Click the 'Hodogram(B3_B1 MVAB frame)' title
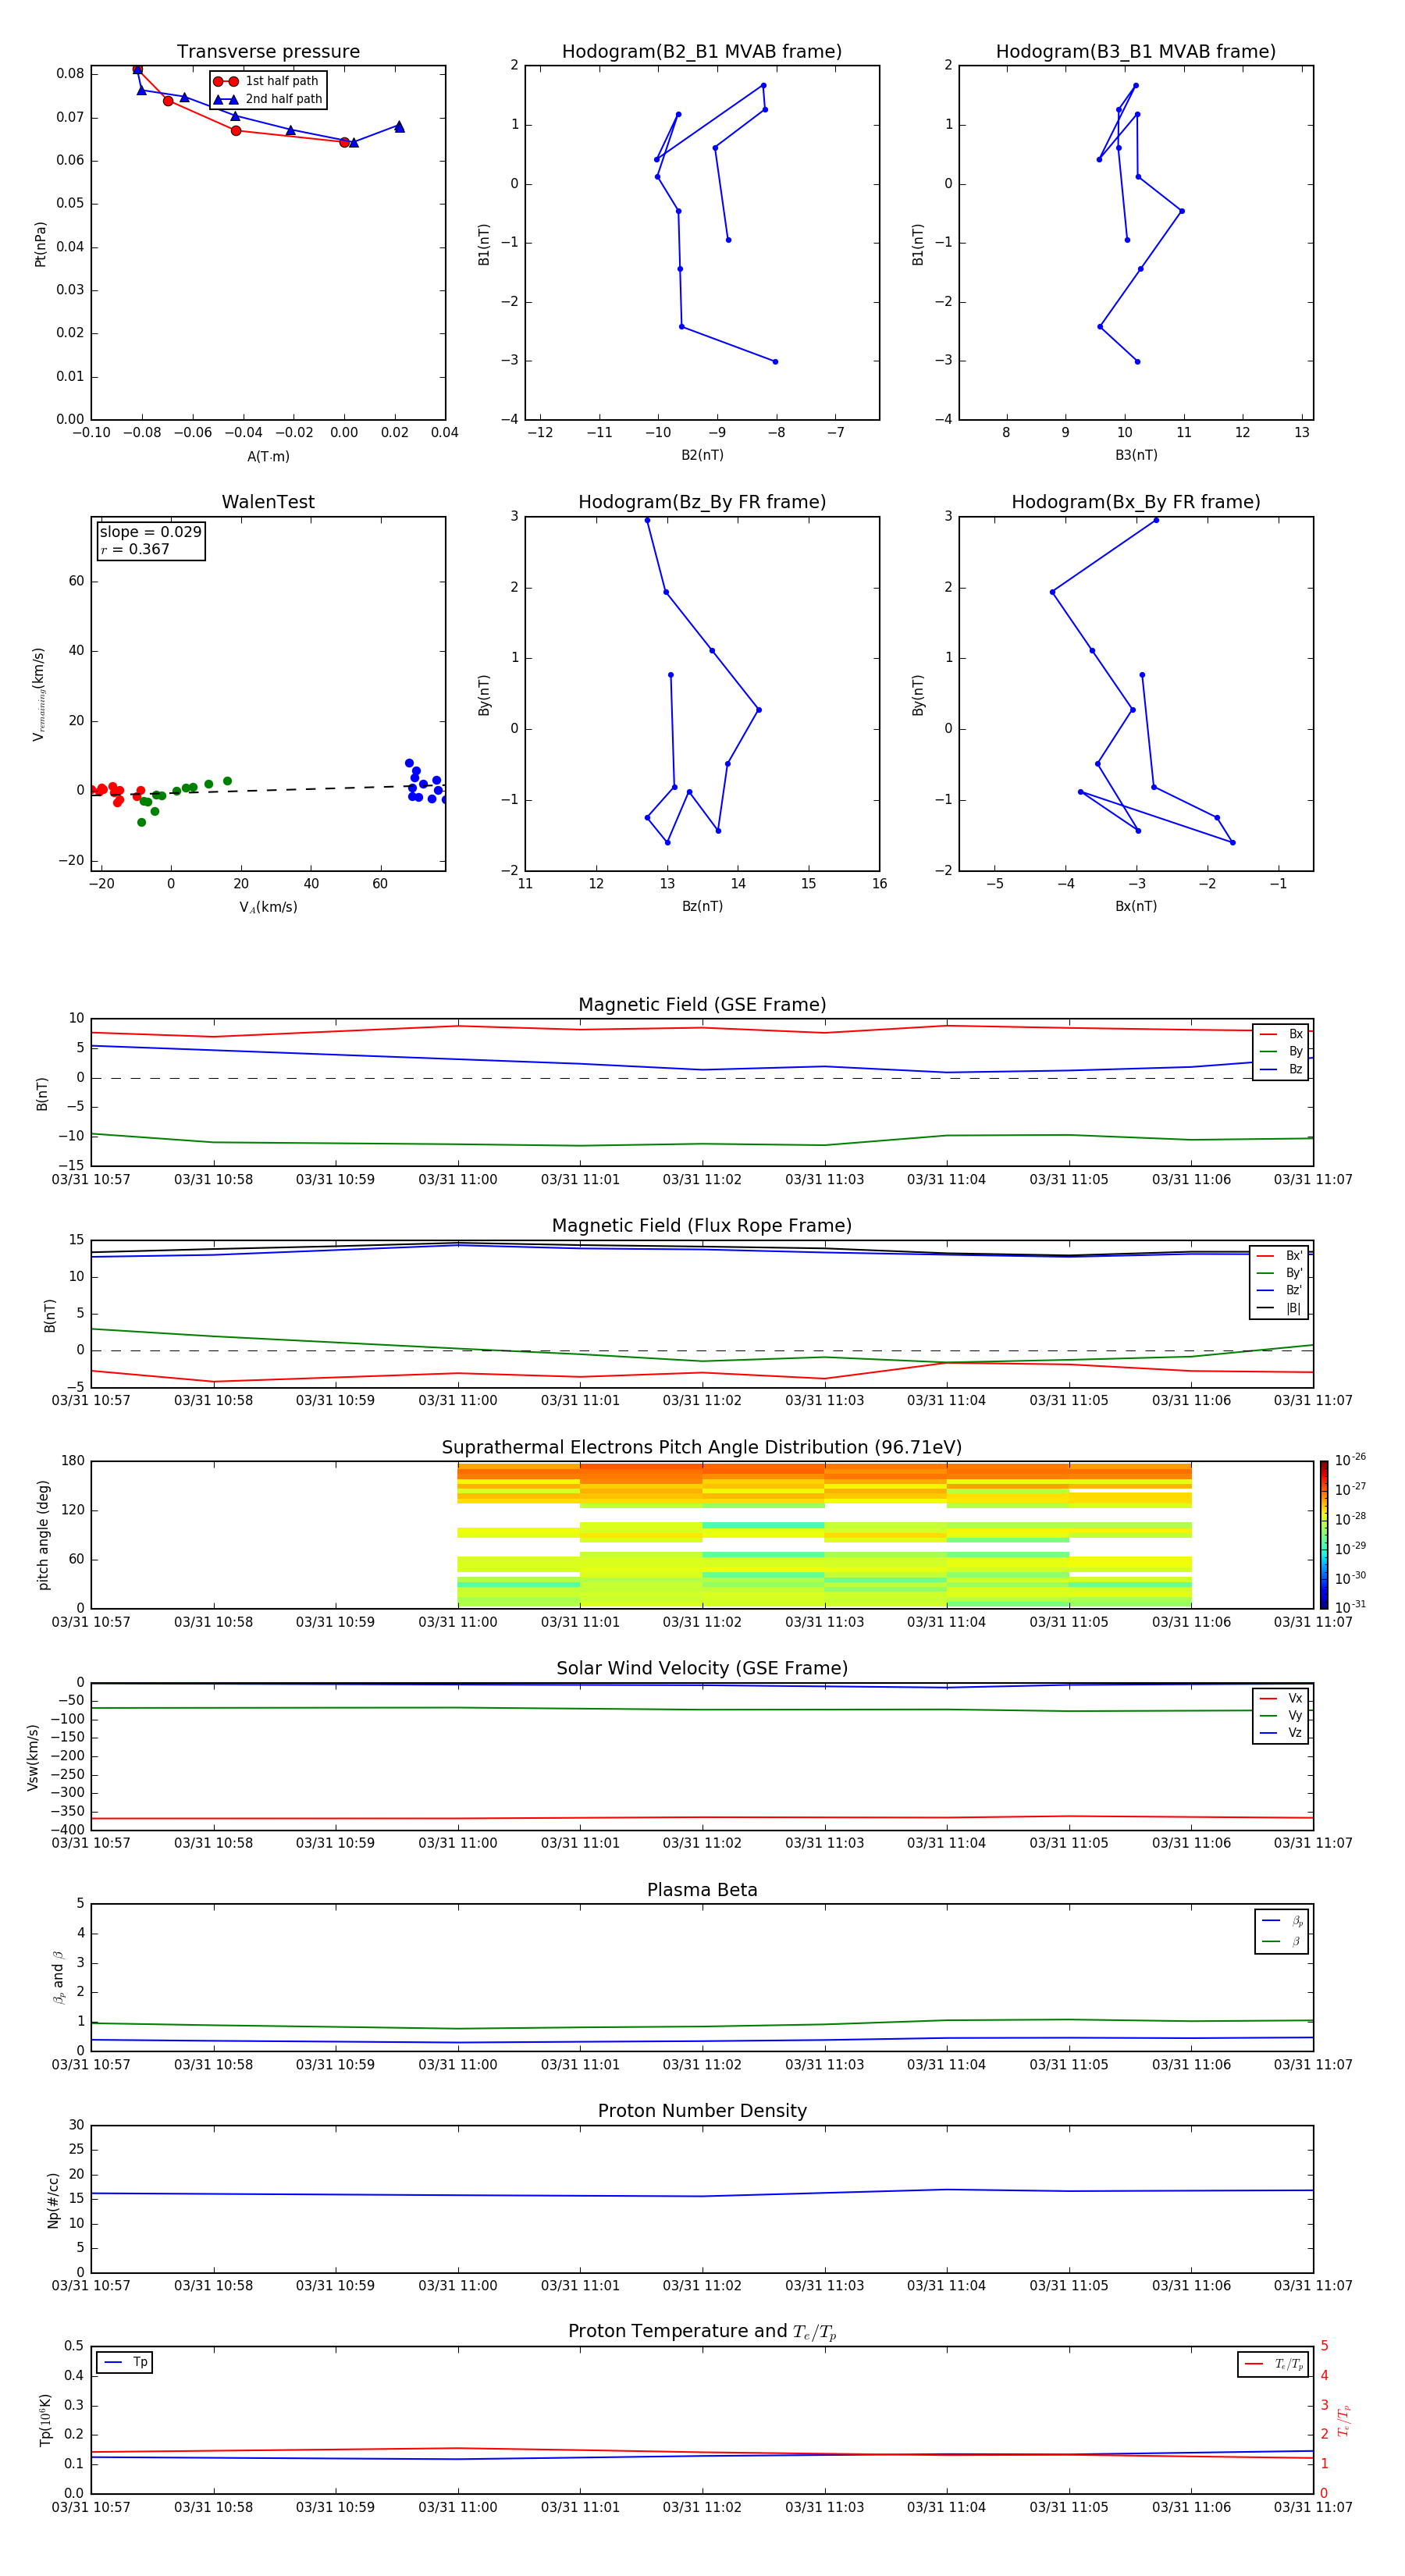The image size is (1405, 2576). 1136,52
